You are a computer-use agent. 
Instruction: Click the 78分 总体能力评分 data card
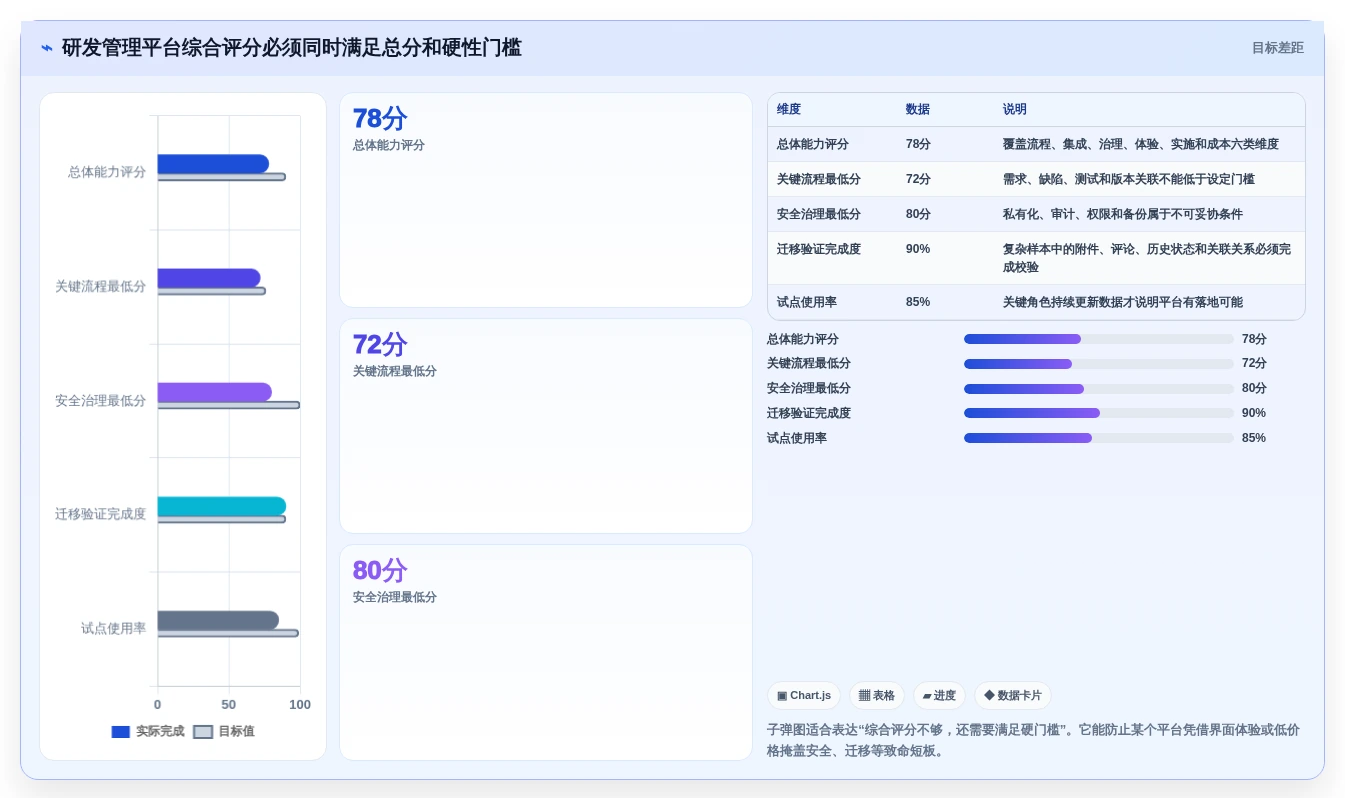click(546, 200)
